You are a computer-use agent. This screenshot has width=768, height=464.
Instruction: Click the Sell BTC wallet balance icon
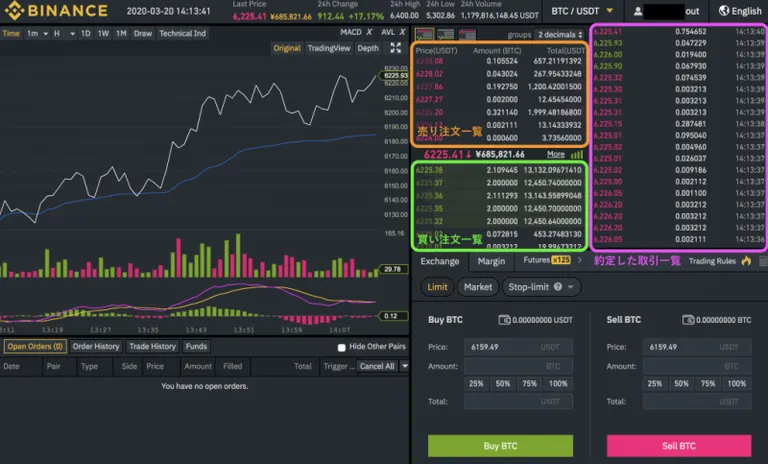point(688,320)
